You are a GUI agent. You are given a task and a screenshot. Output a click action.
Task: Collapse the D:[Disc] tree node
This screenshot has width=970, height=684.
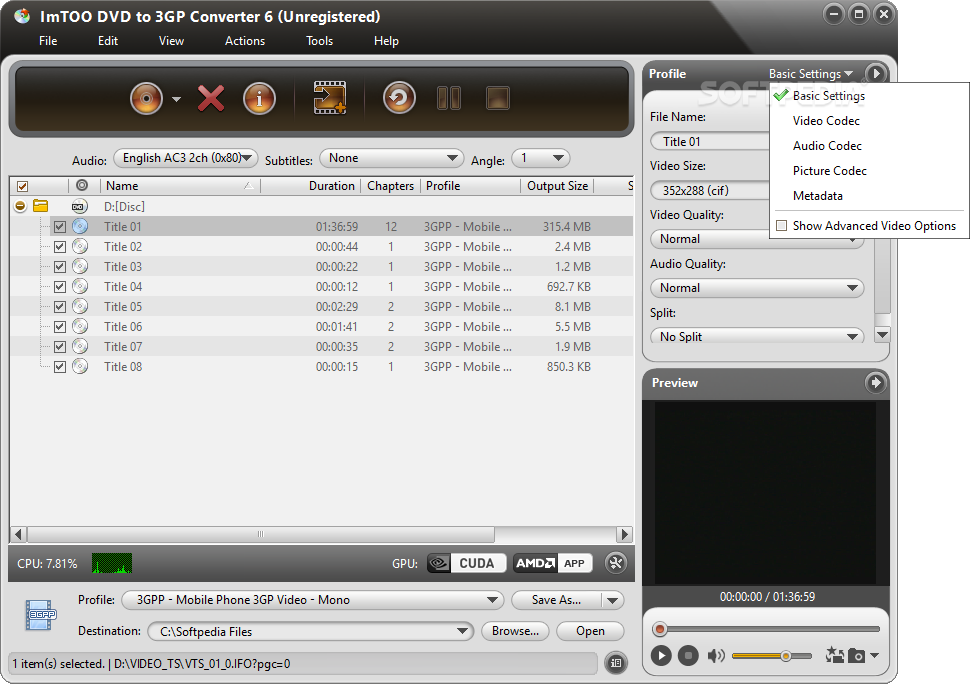click(x=20, y=206)
